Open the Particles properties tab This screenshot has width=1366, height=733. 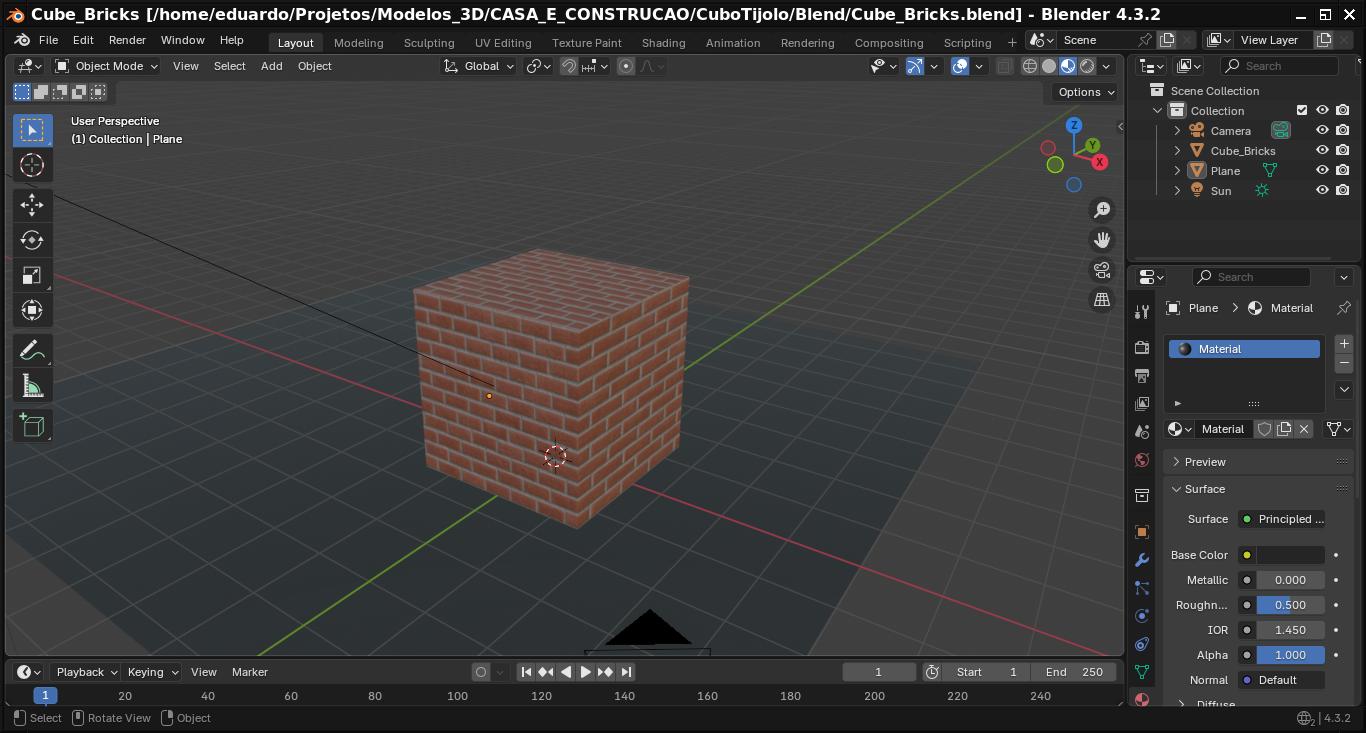coord(1142,587)
